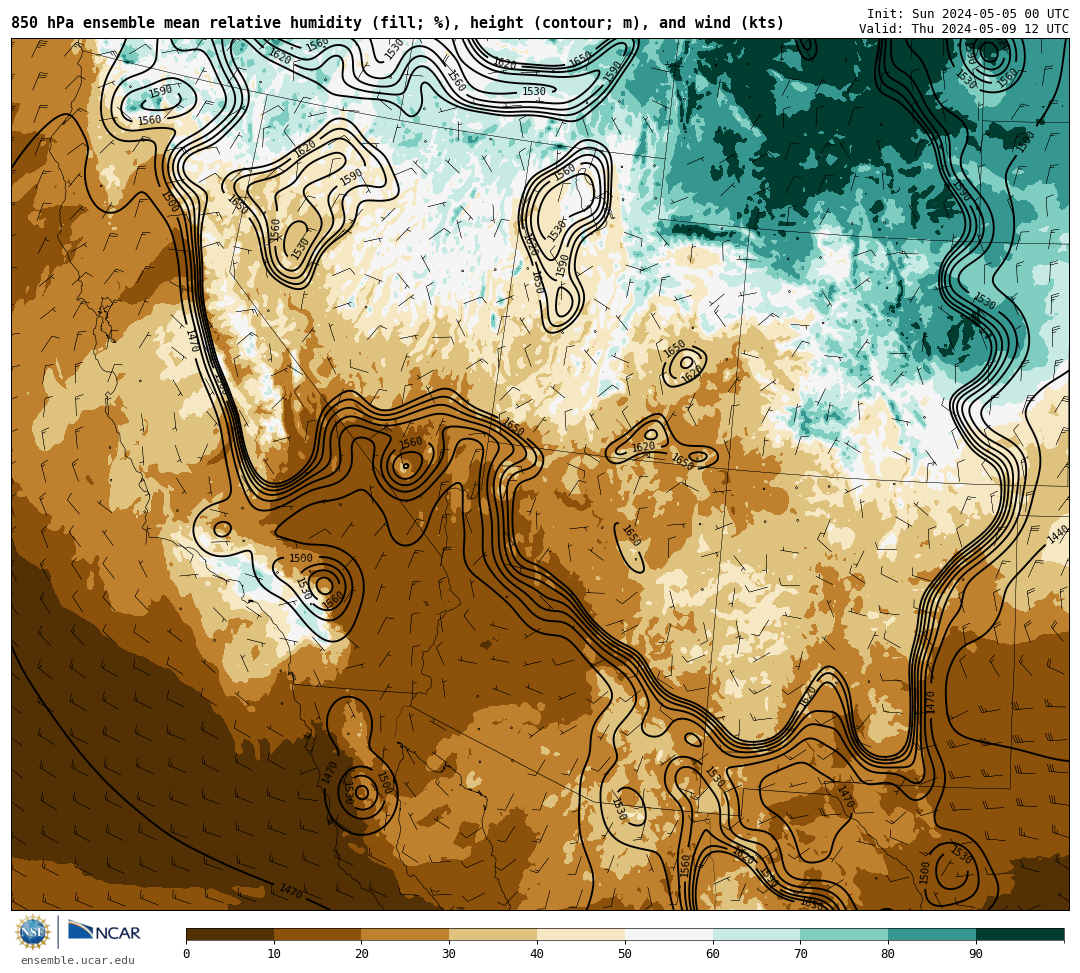The image size is (1080, 973).
Task: Click the NSF logo
Action: coord(33,932)
